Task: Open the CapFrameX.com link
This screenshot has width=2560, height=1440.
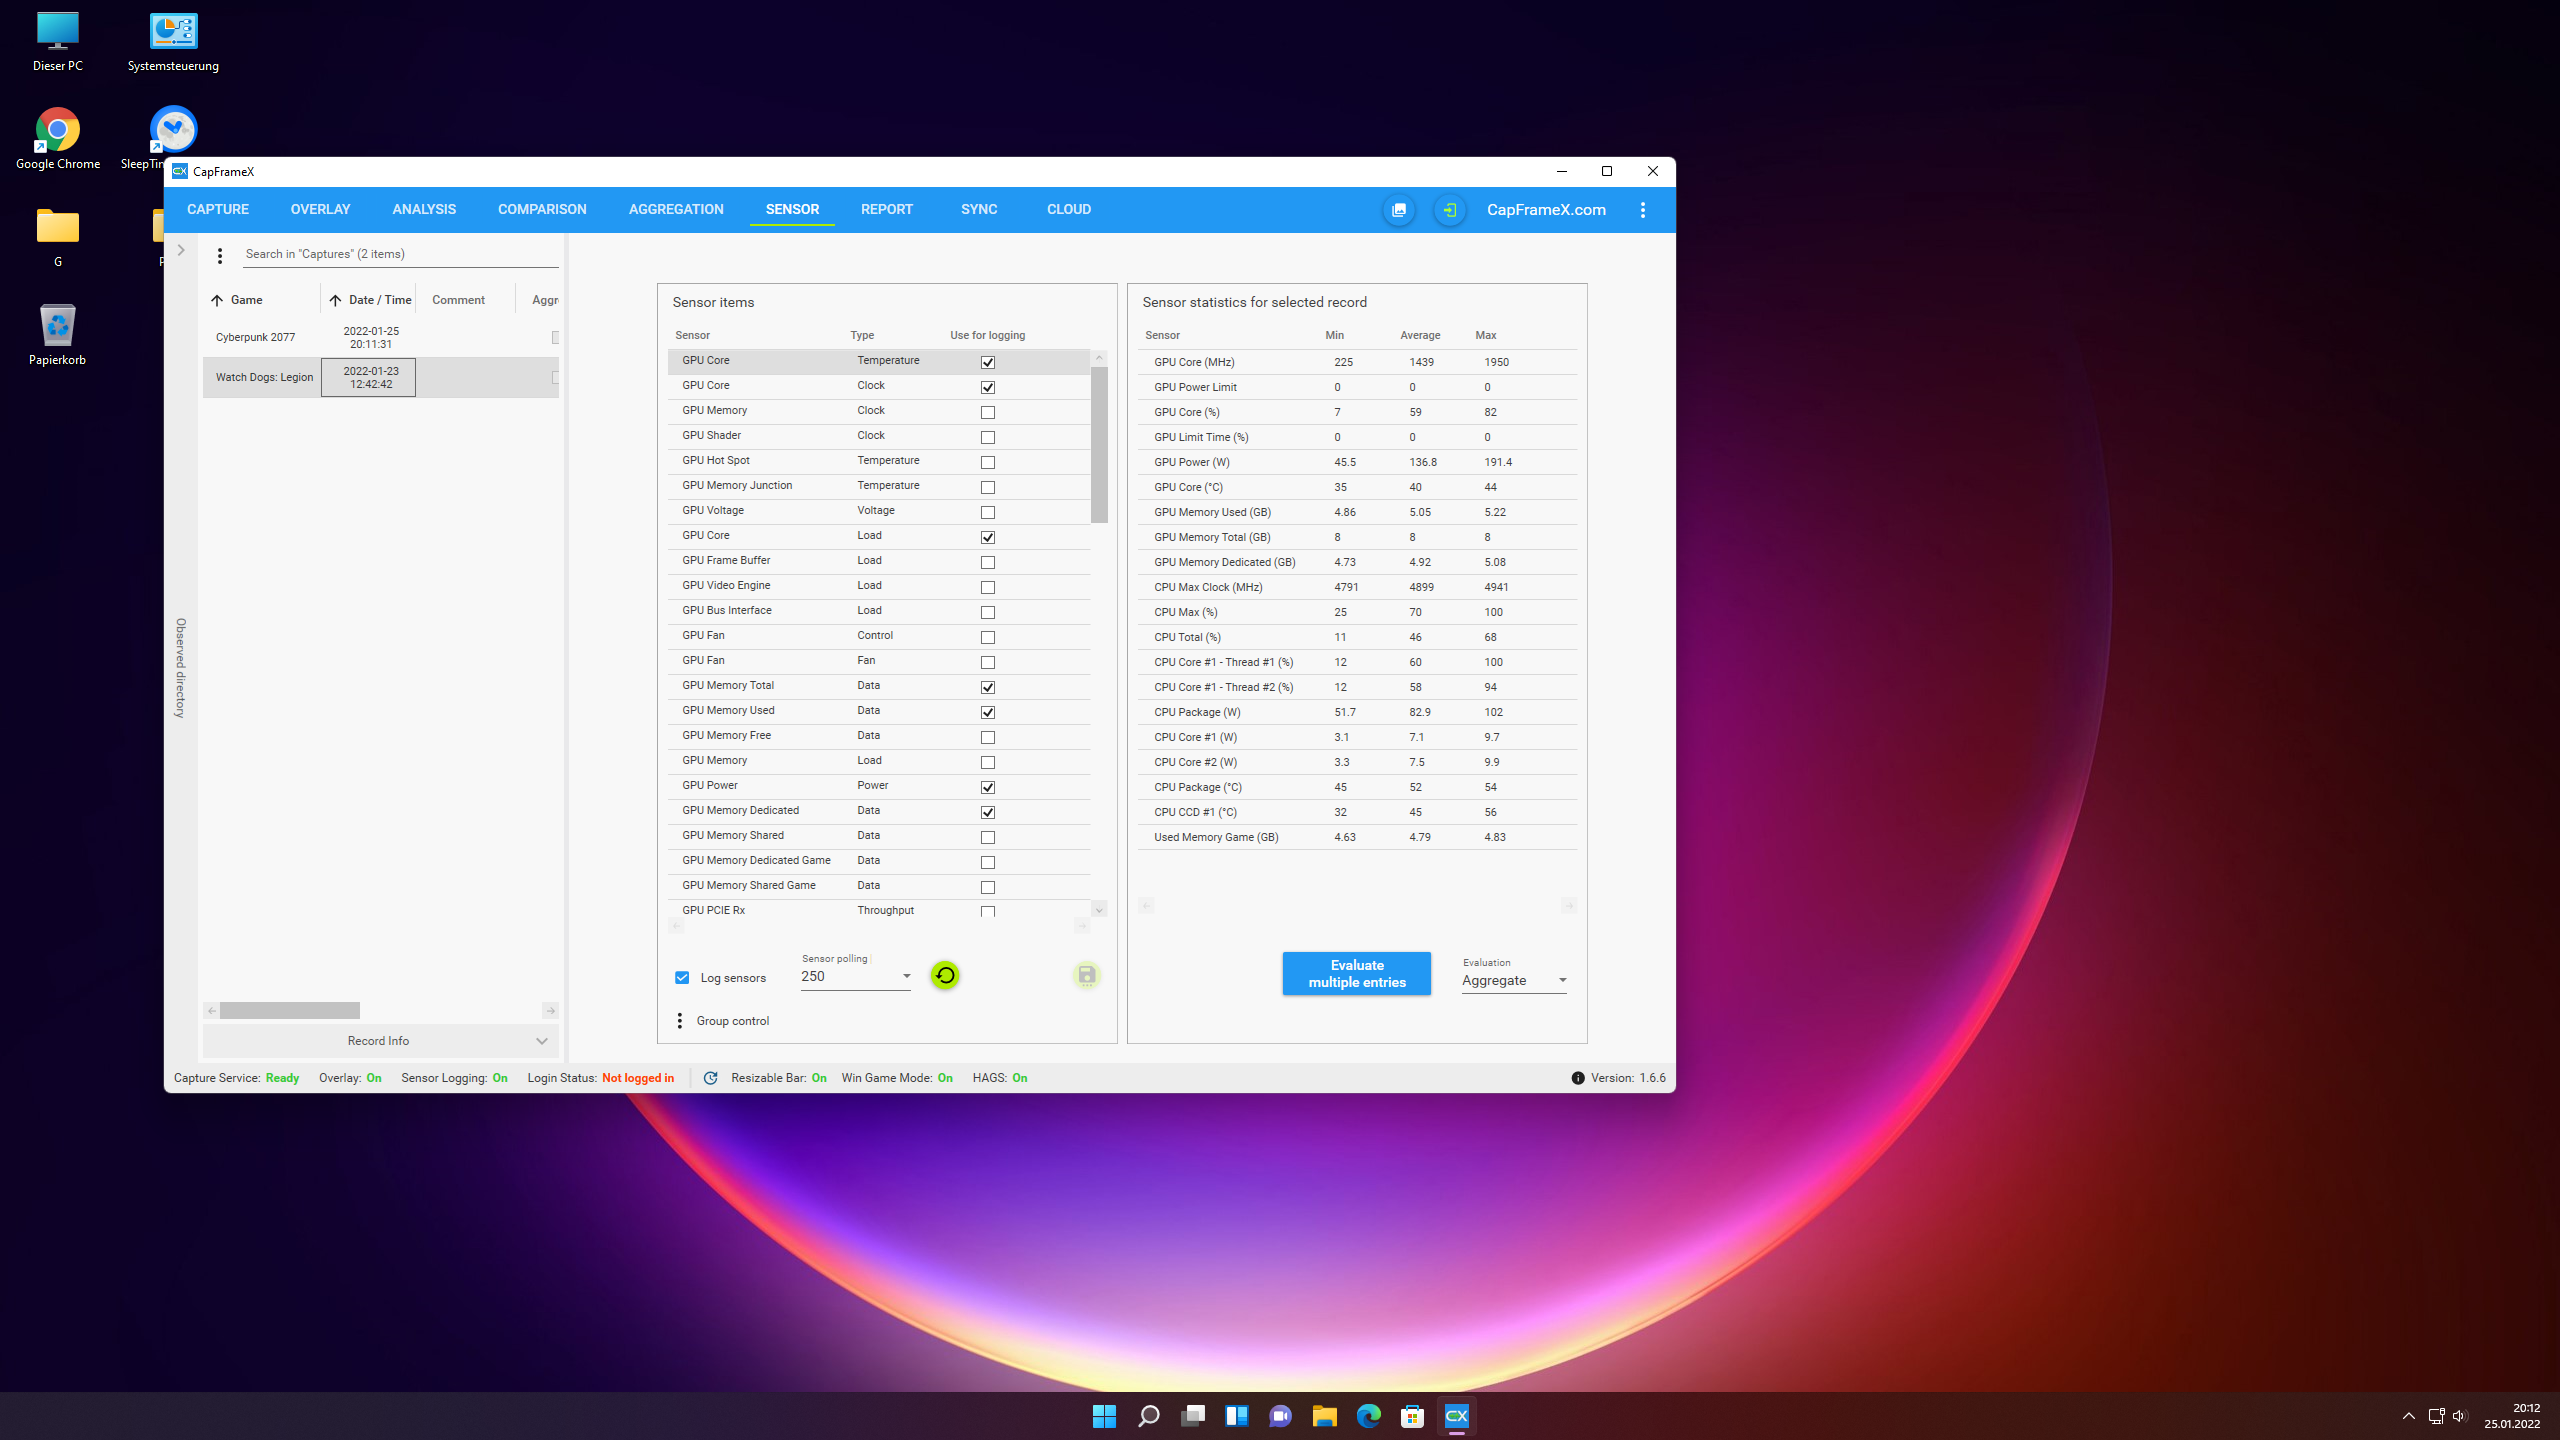Action: point(1545,210)
